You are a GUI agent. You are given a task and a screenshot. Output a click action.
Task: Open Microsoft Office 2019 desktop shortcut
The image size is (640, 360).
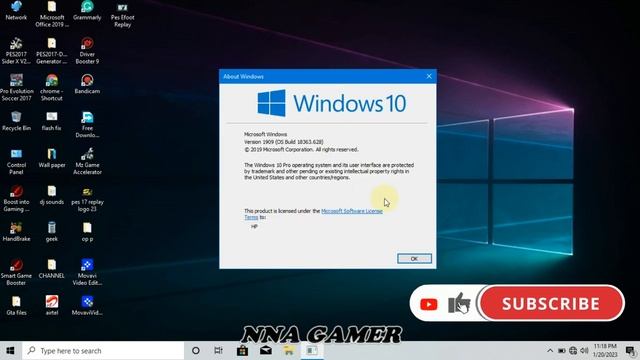pyautogui.click(x=52, y=14)
